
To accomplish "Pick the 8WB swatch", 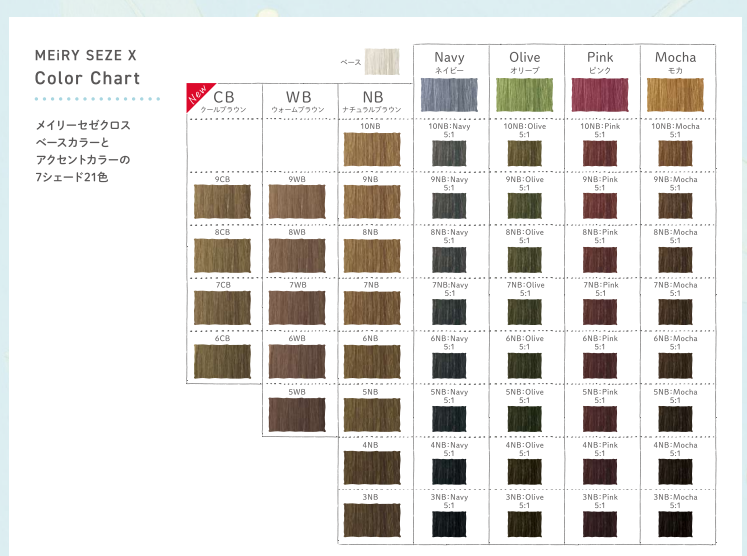I will [x=297, y=255].
